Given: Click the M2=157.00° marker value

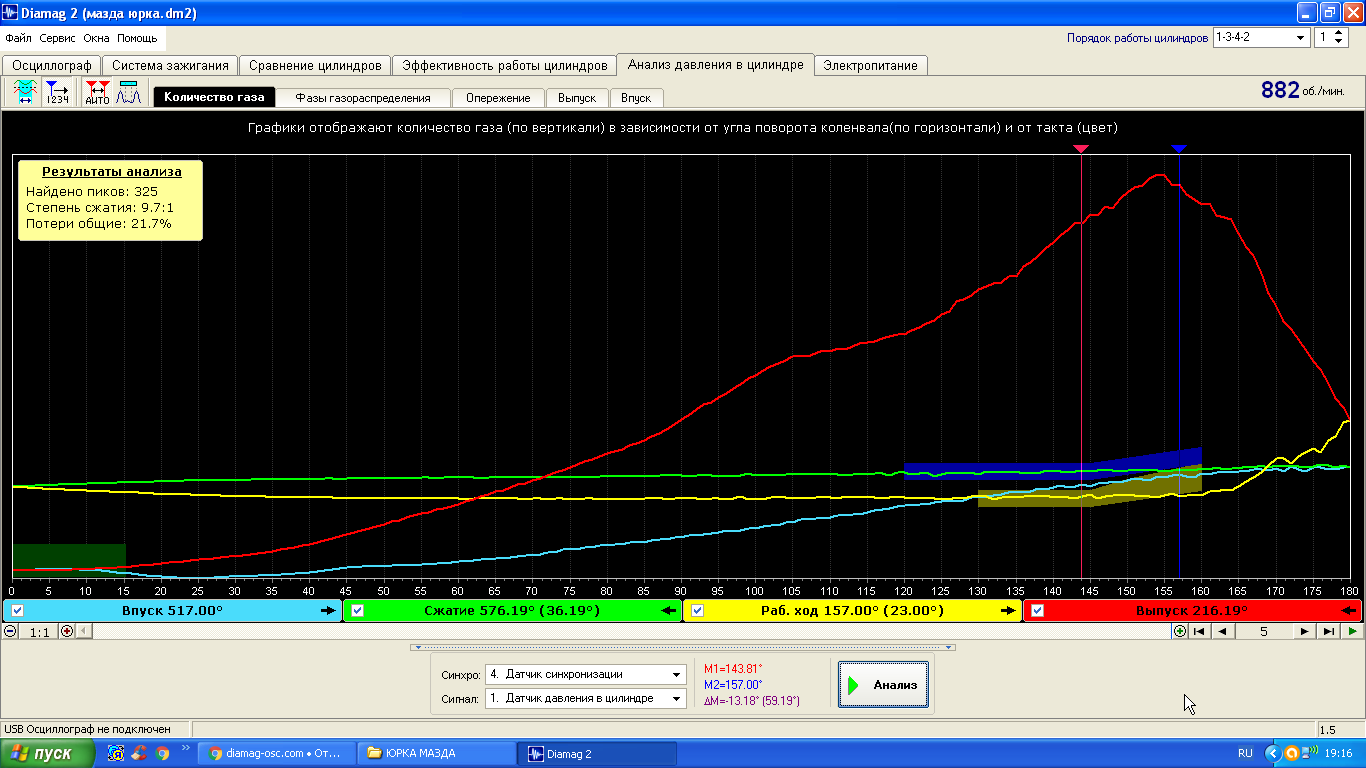Looking at the screenshot, I should (x=733, y=685).
